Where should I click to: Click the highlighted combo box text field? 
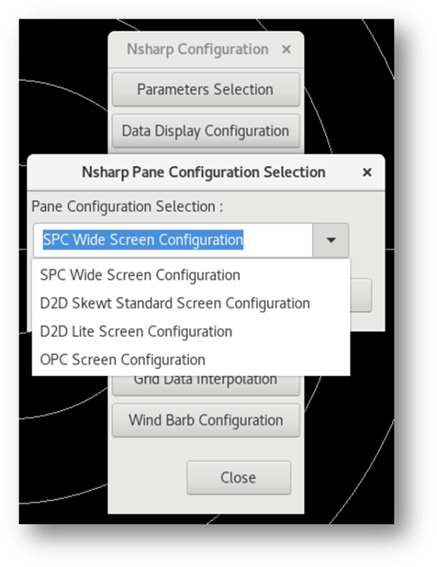[x=173, y=240]
